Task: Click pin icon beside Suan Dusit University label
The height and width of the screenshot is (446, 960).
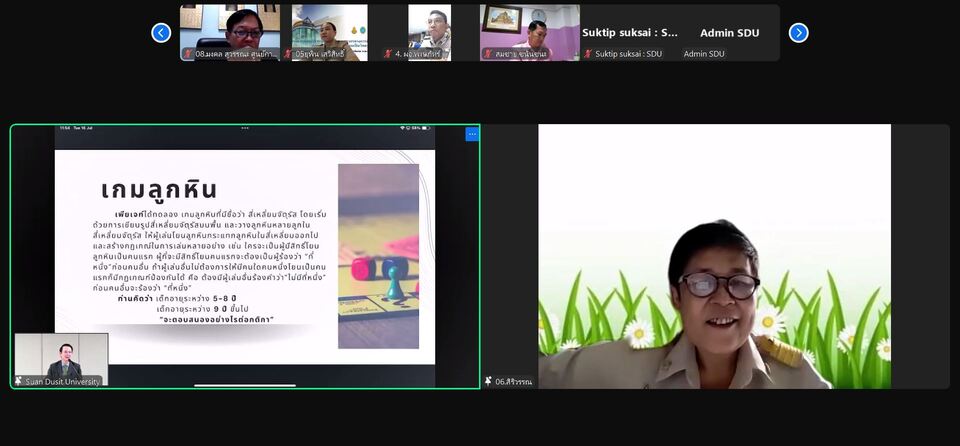Action: click(19, 381)
